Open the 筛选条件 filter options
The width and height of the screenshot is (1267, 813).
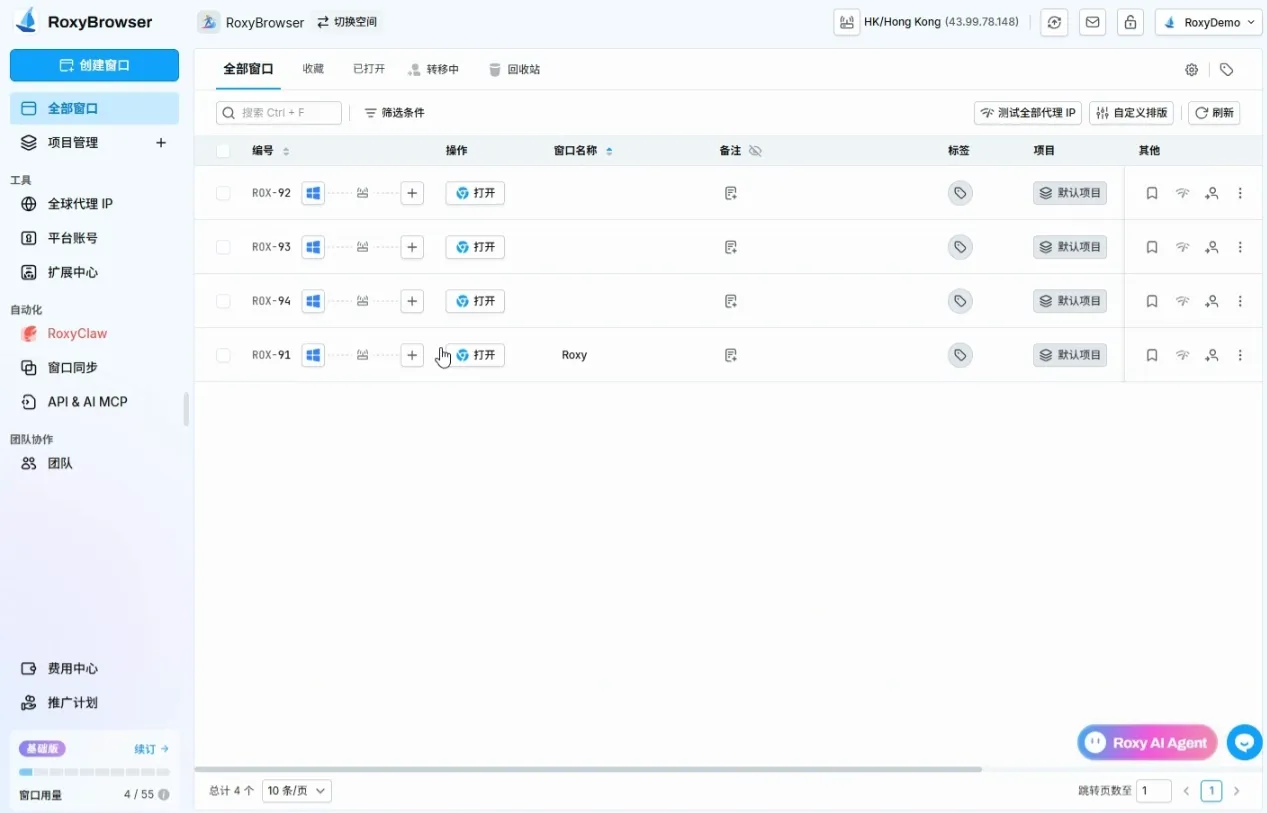coord(394,113)
